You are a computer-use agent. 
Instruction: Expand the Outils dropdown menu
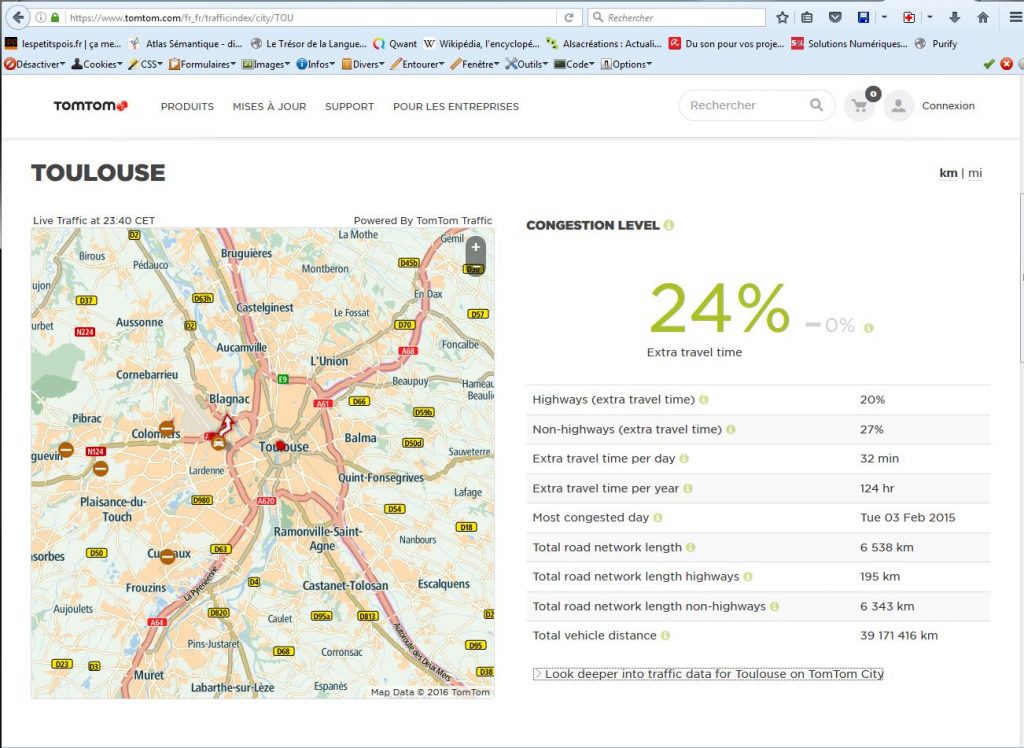(x=527, y=64)
